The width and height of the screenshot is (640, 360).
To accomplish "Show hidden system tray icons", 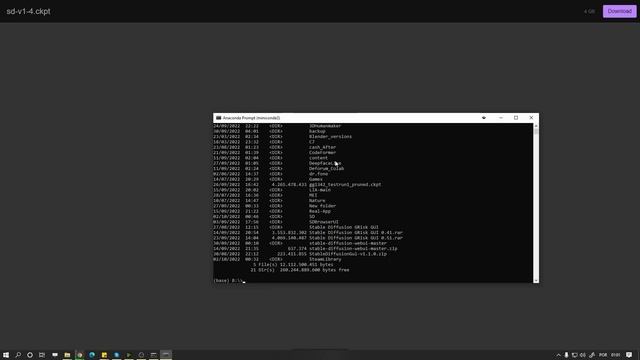I will pyautogui.click(x=558, y=355).
